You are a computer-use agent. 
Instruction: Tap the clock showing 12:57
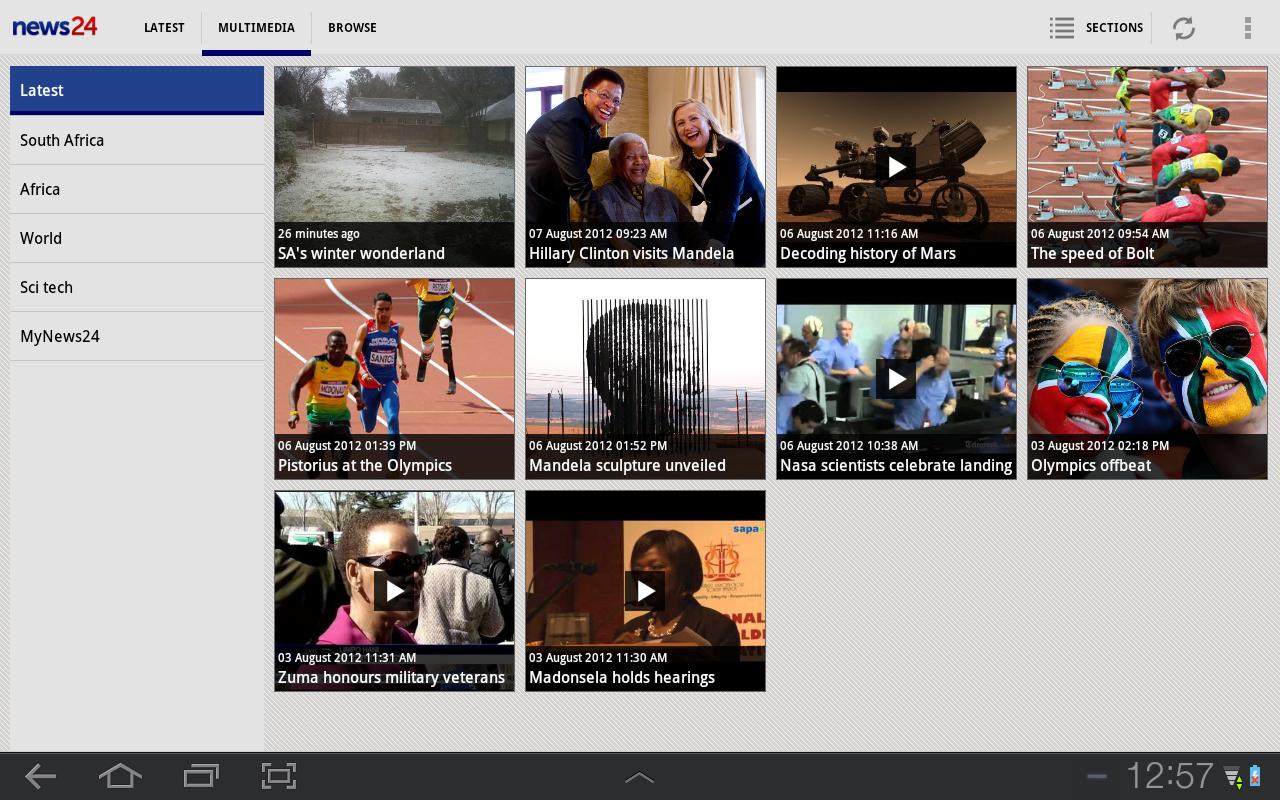point(1170,776)
